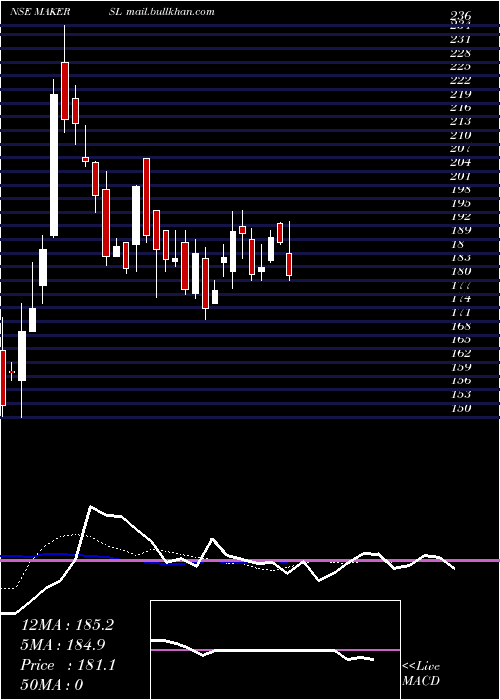Click the 192 price axis label
The width and height of the screenshot is (500, 700).
[461, 217]
